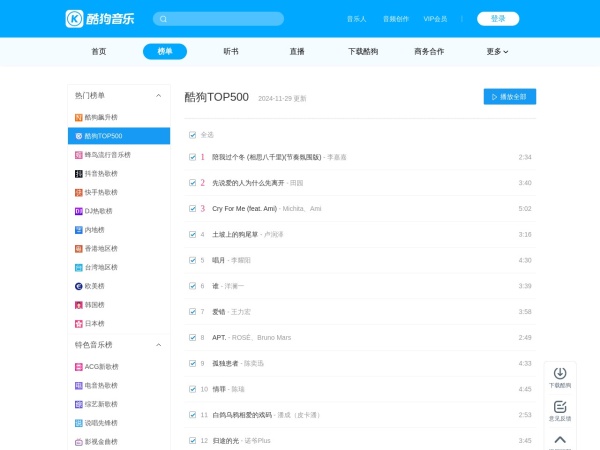Click the back-to-top arrow icon
Viewport: 600px width, 450px height.
pos(560,439)
